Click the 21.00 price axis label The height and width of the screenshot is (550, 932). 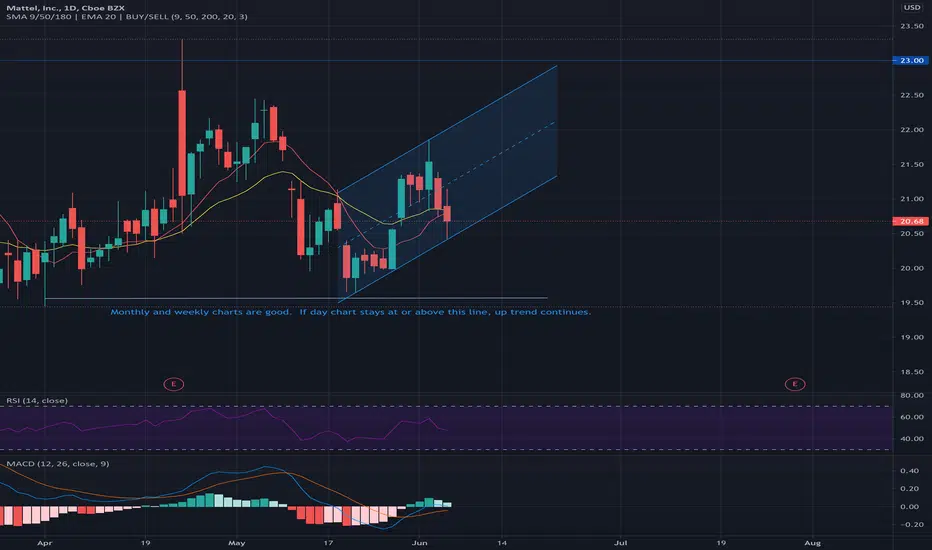click(x=911, y=199)
